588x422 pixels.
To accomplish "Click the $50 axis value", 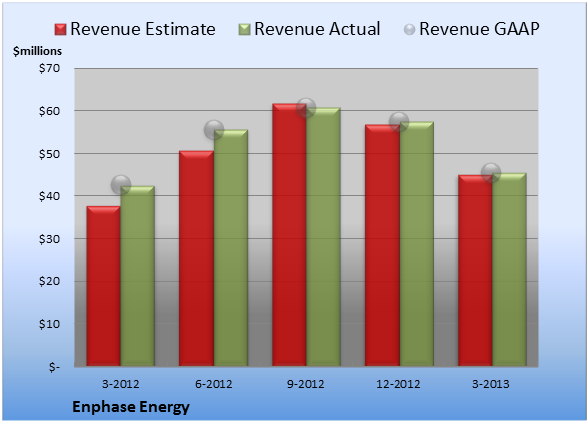I will coord(49,154).
